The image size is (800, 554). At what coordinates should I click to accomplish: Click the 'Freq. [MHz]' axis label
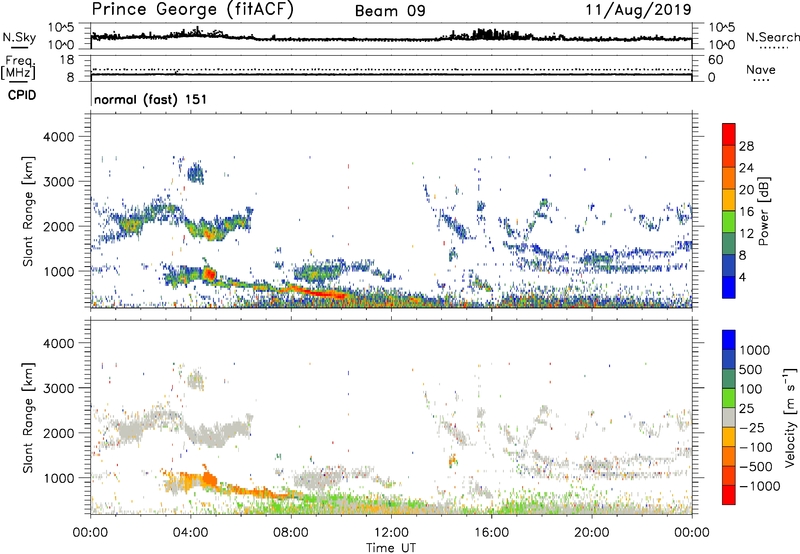(x=18, y=68)
